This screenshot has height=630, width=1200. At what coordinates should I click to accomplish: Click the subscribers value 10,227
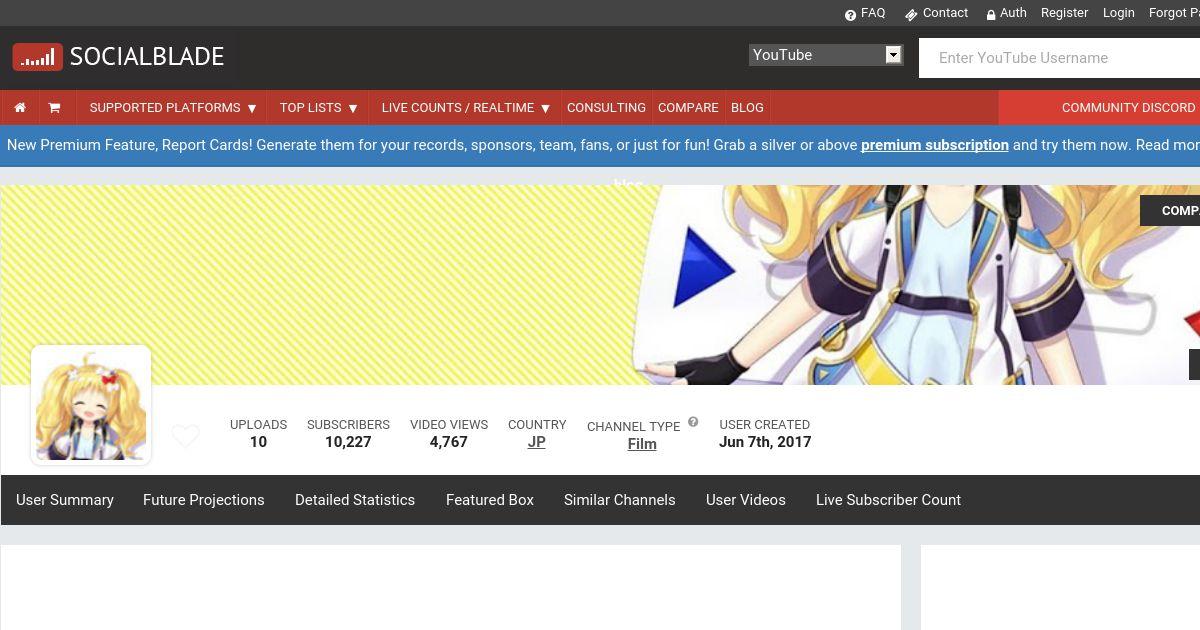pyautogui.click(x=348, y=442)
